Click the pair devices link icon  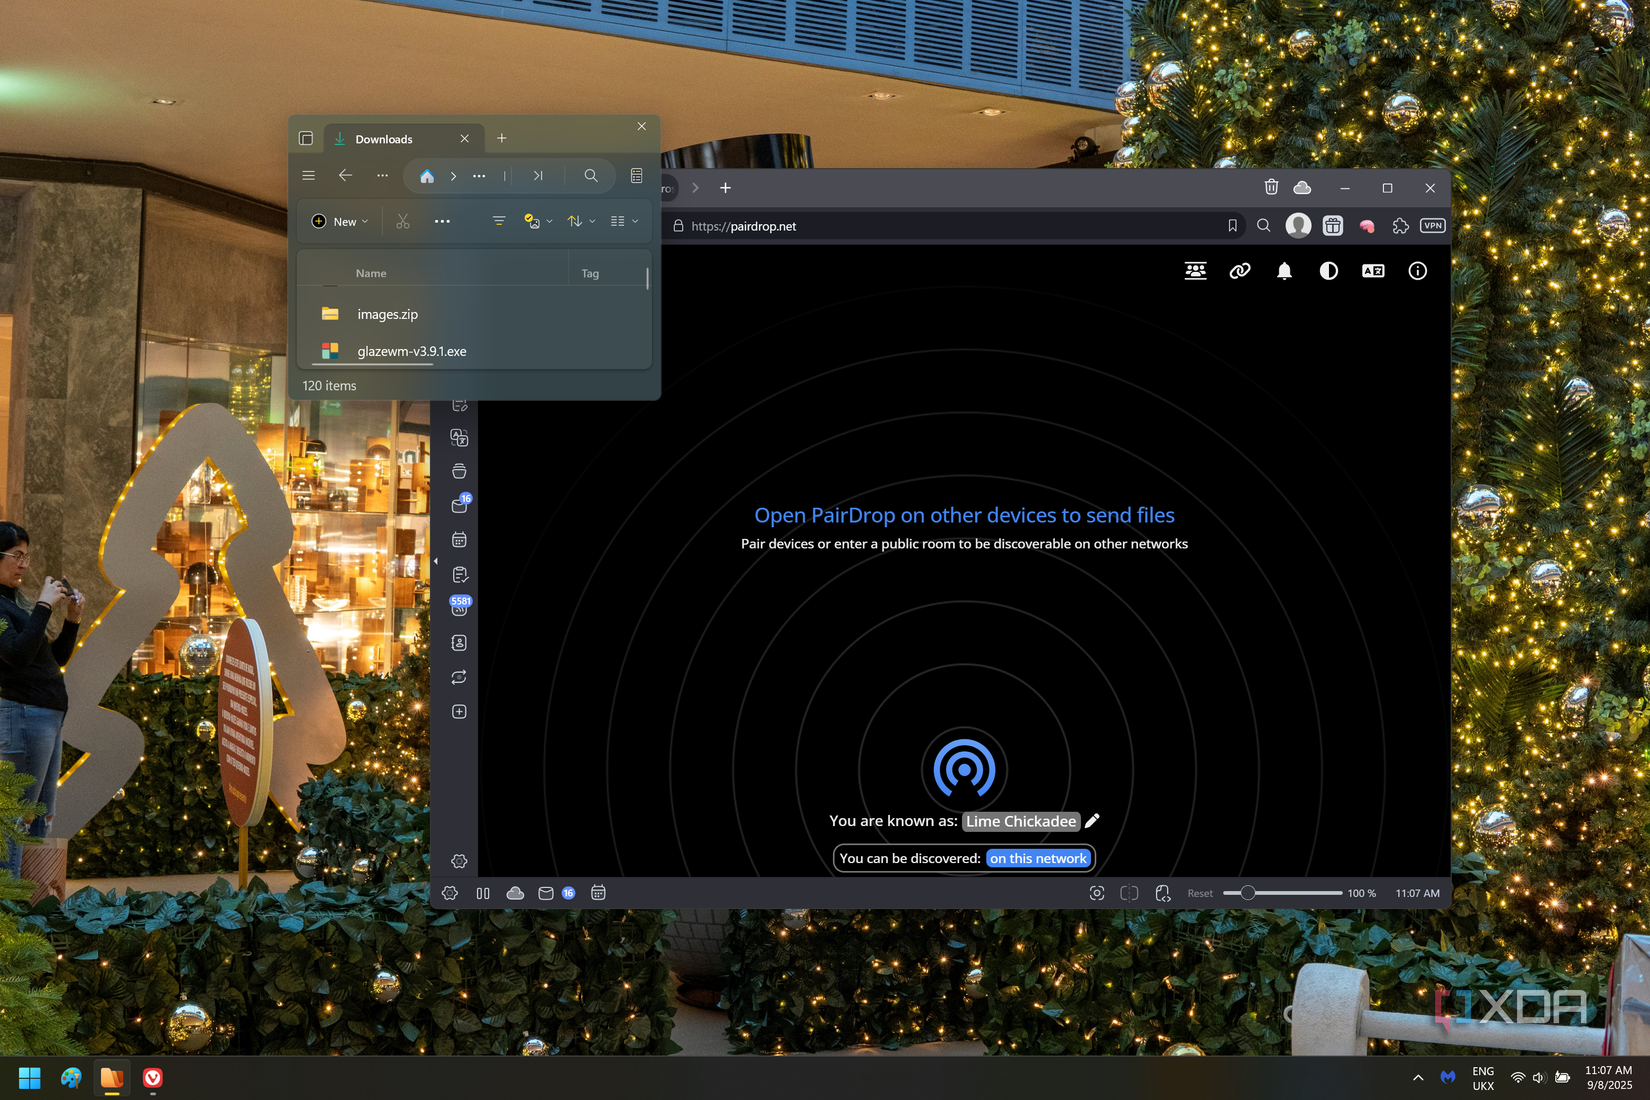[x=1240, y=270]
